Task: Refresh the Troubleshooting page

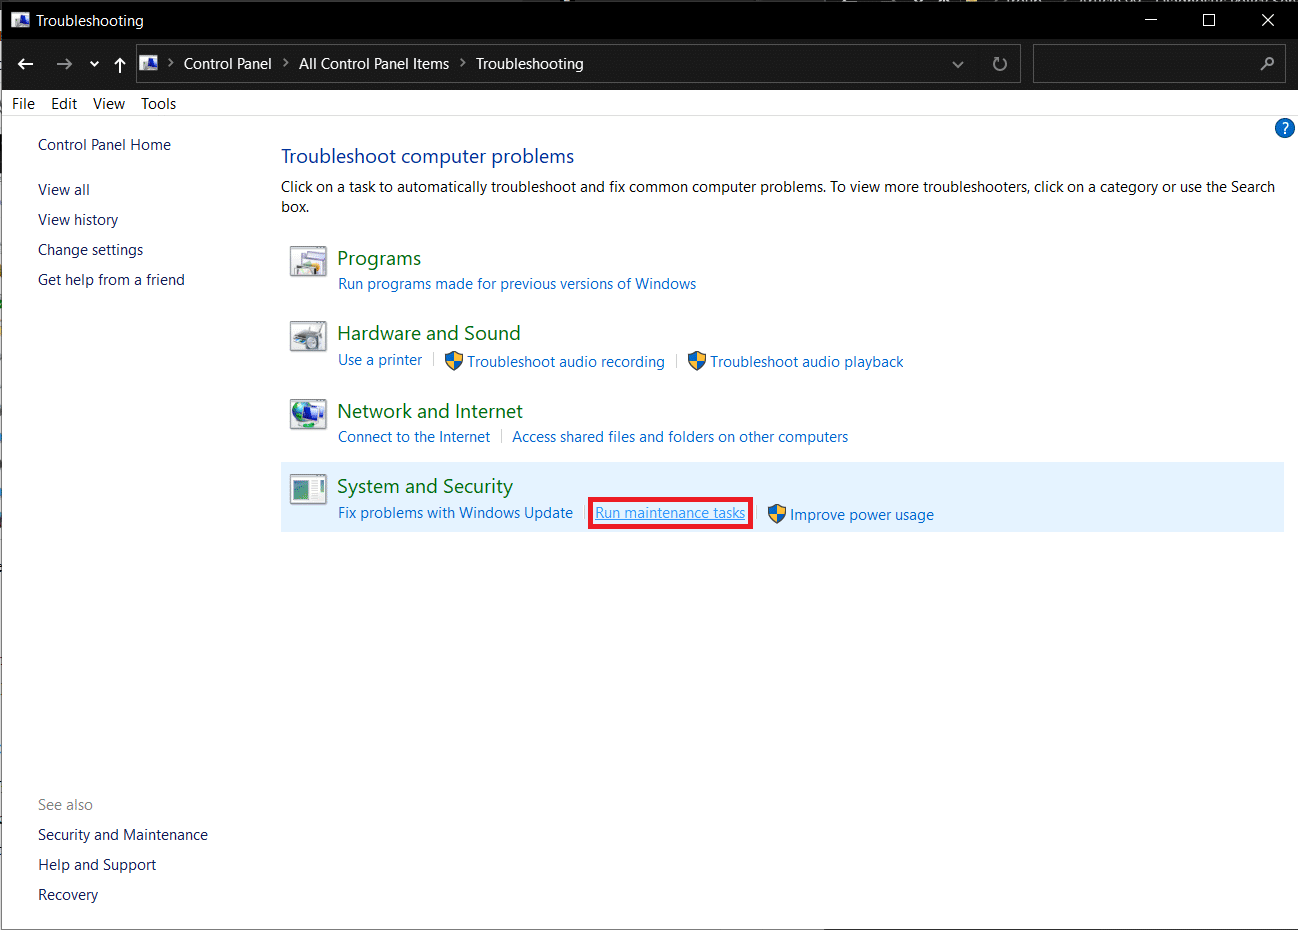Action: pos(999,64)
